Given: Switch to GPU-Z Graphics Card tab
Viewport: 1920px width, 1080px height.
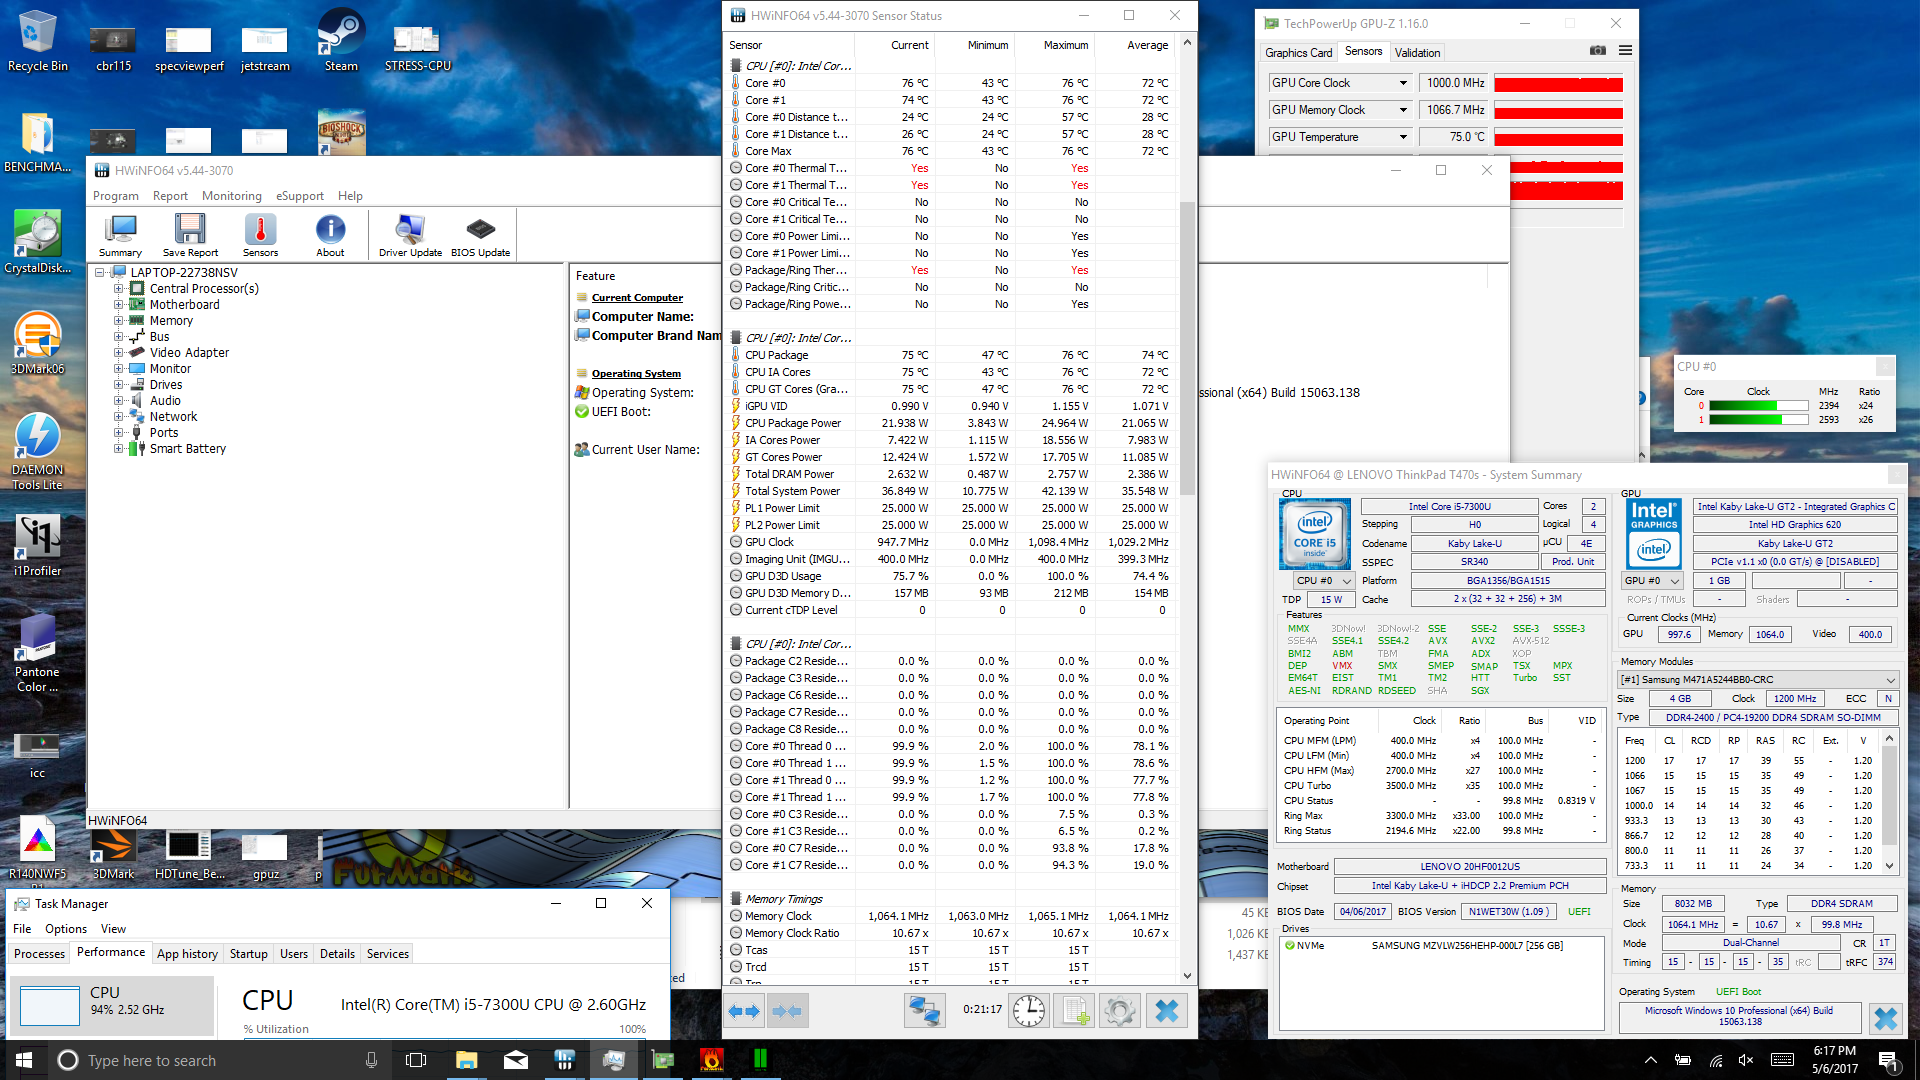Looking at the screenshot, I should pyautogui.click(x=1298, y=53).
